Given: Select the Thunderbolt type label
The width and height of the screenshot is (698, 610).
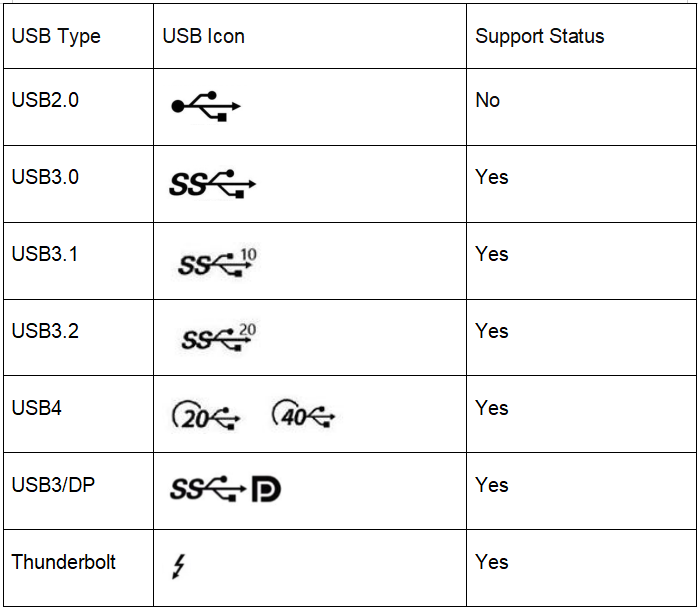Looking at the screenshot, I should [x=63, y=562].
